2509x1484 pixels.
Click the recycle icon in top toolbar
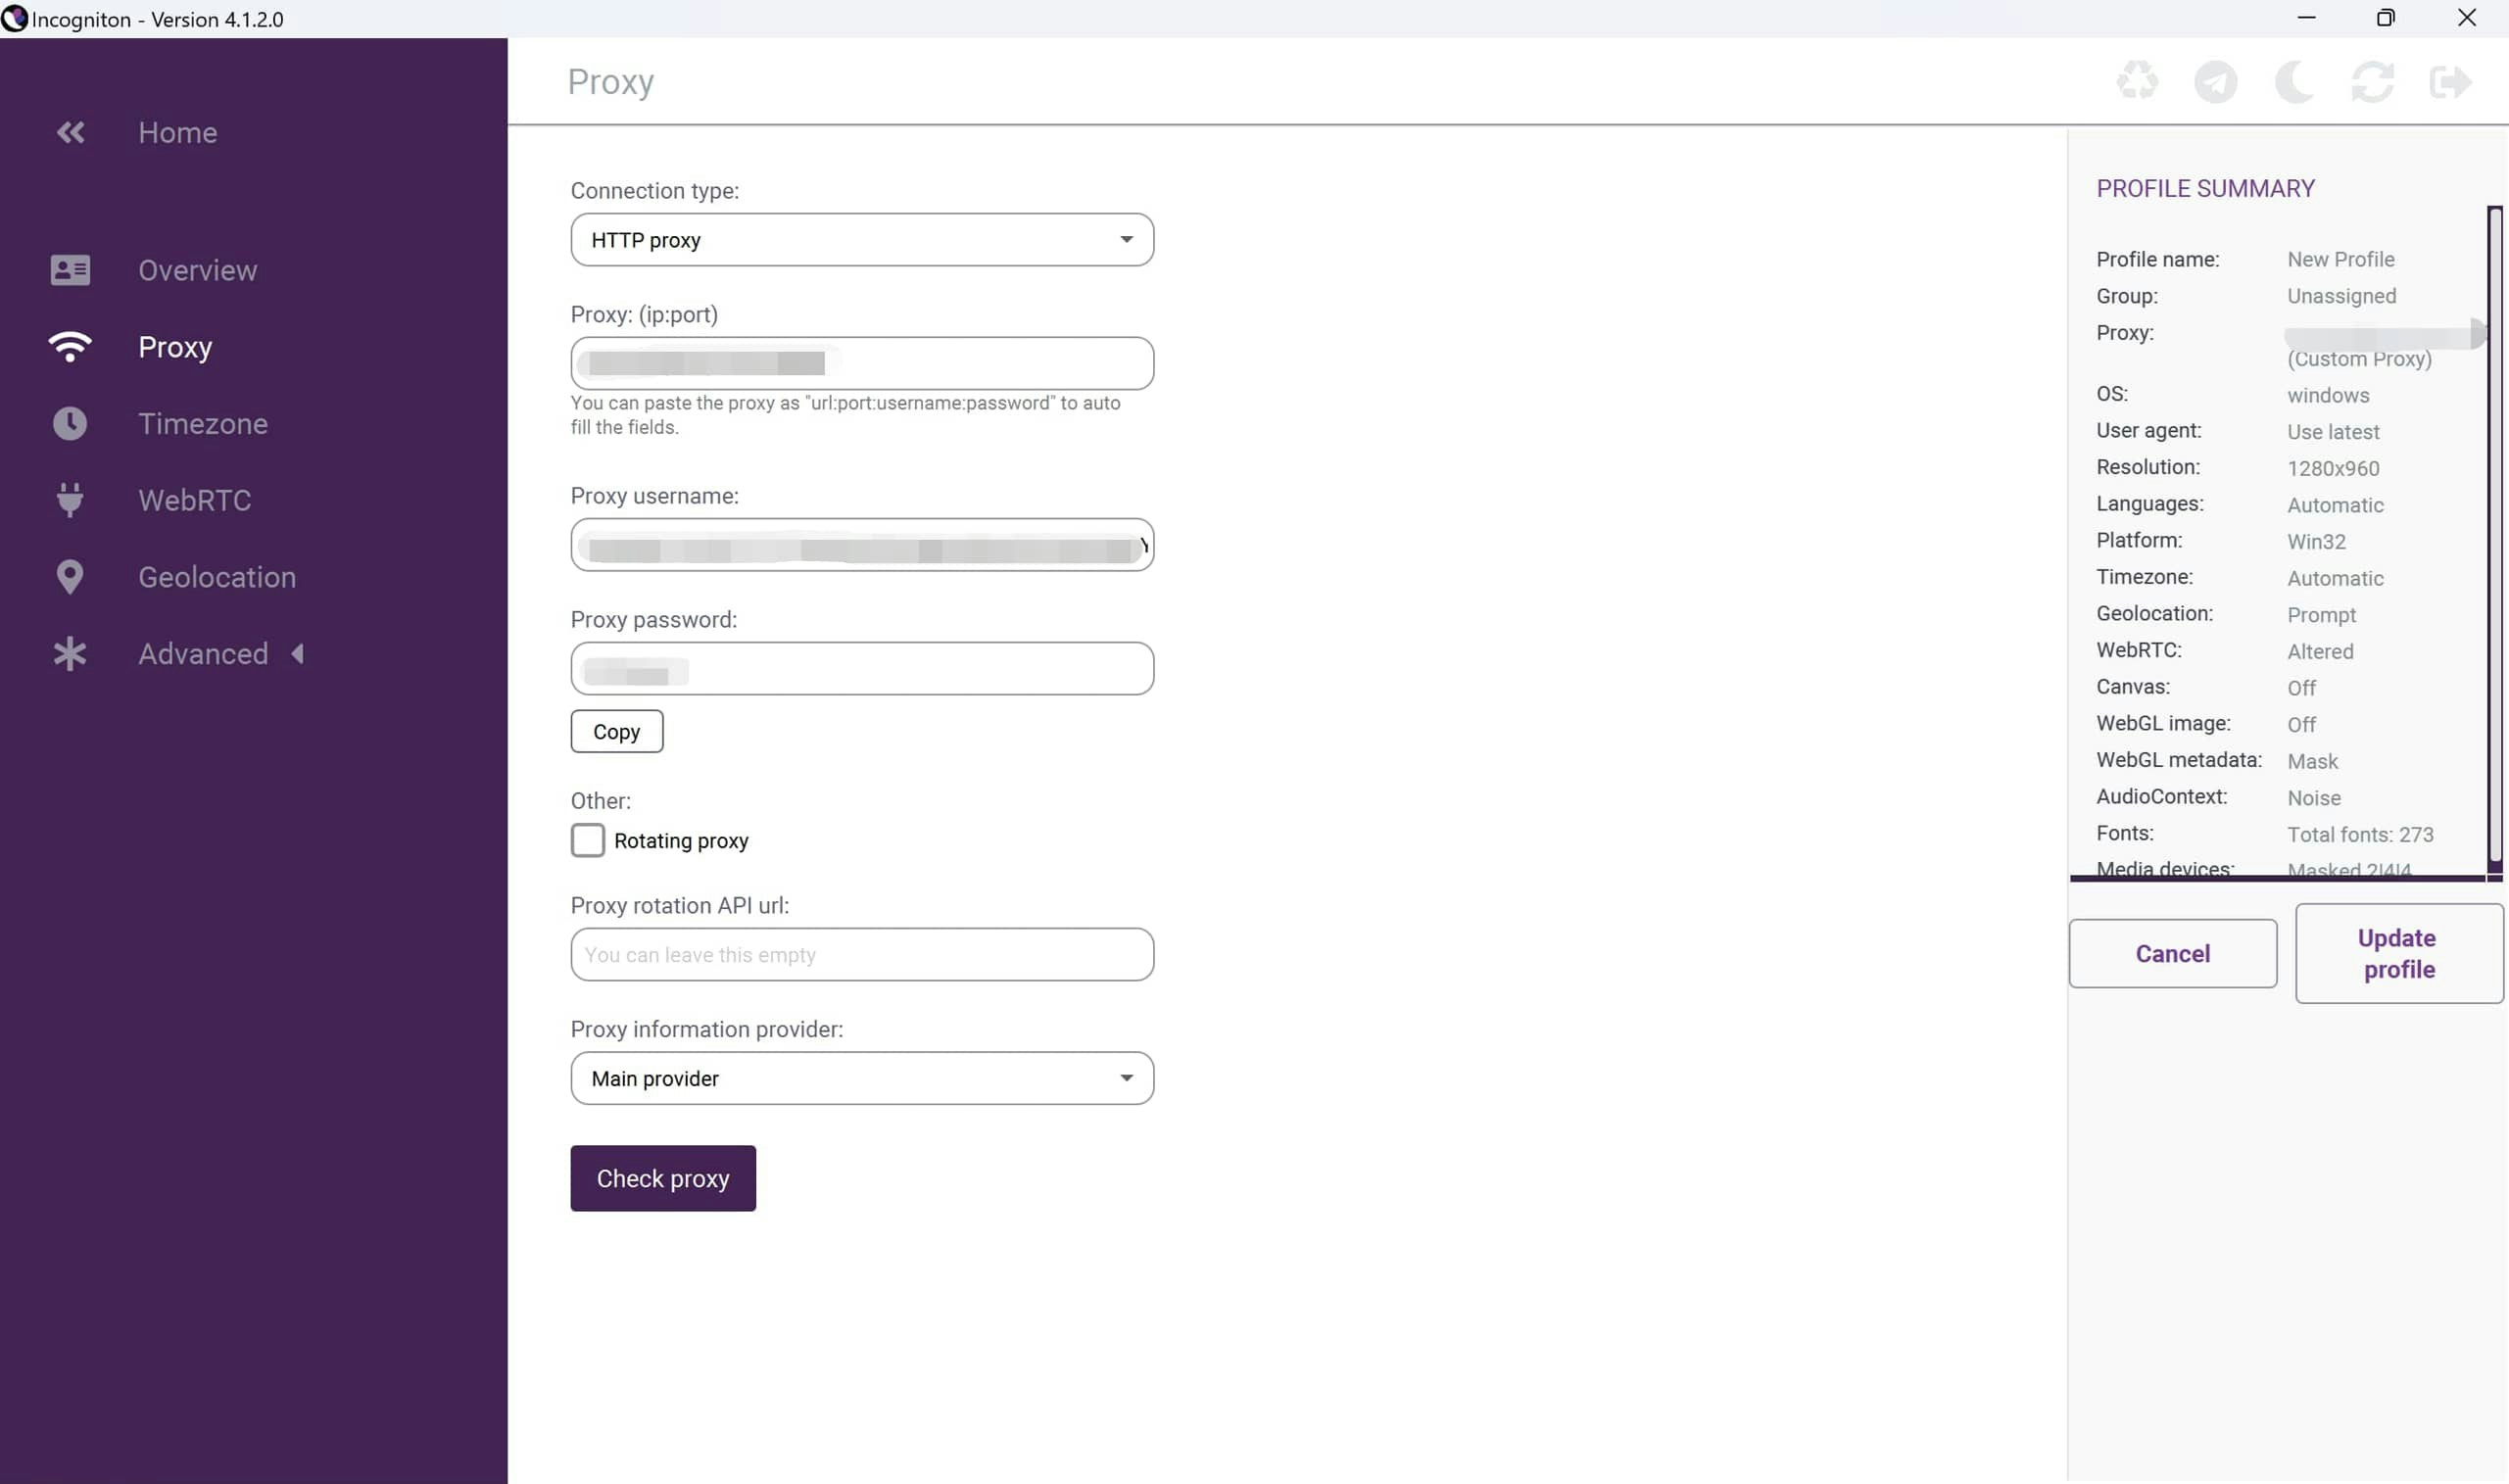pos(2137,82)
